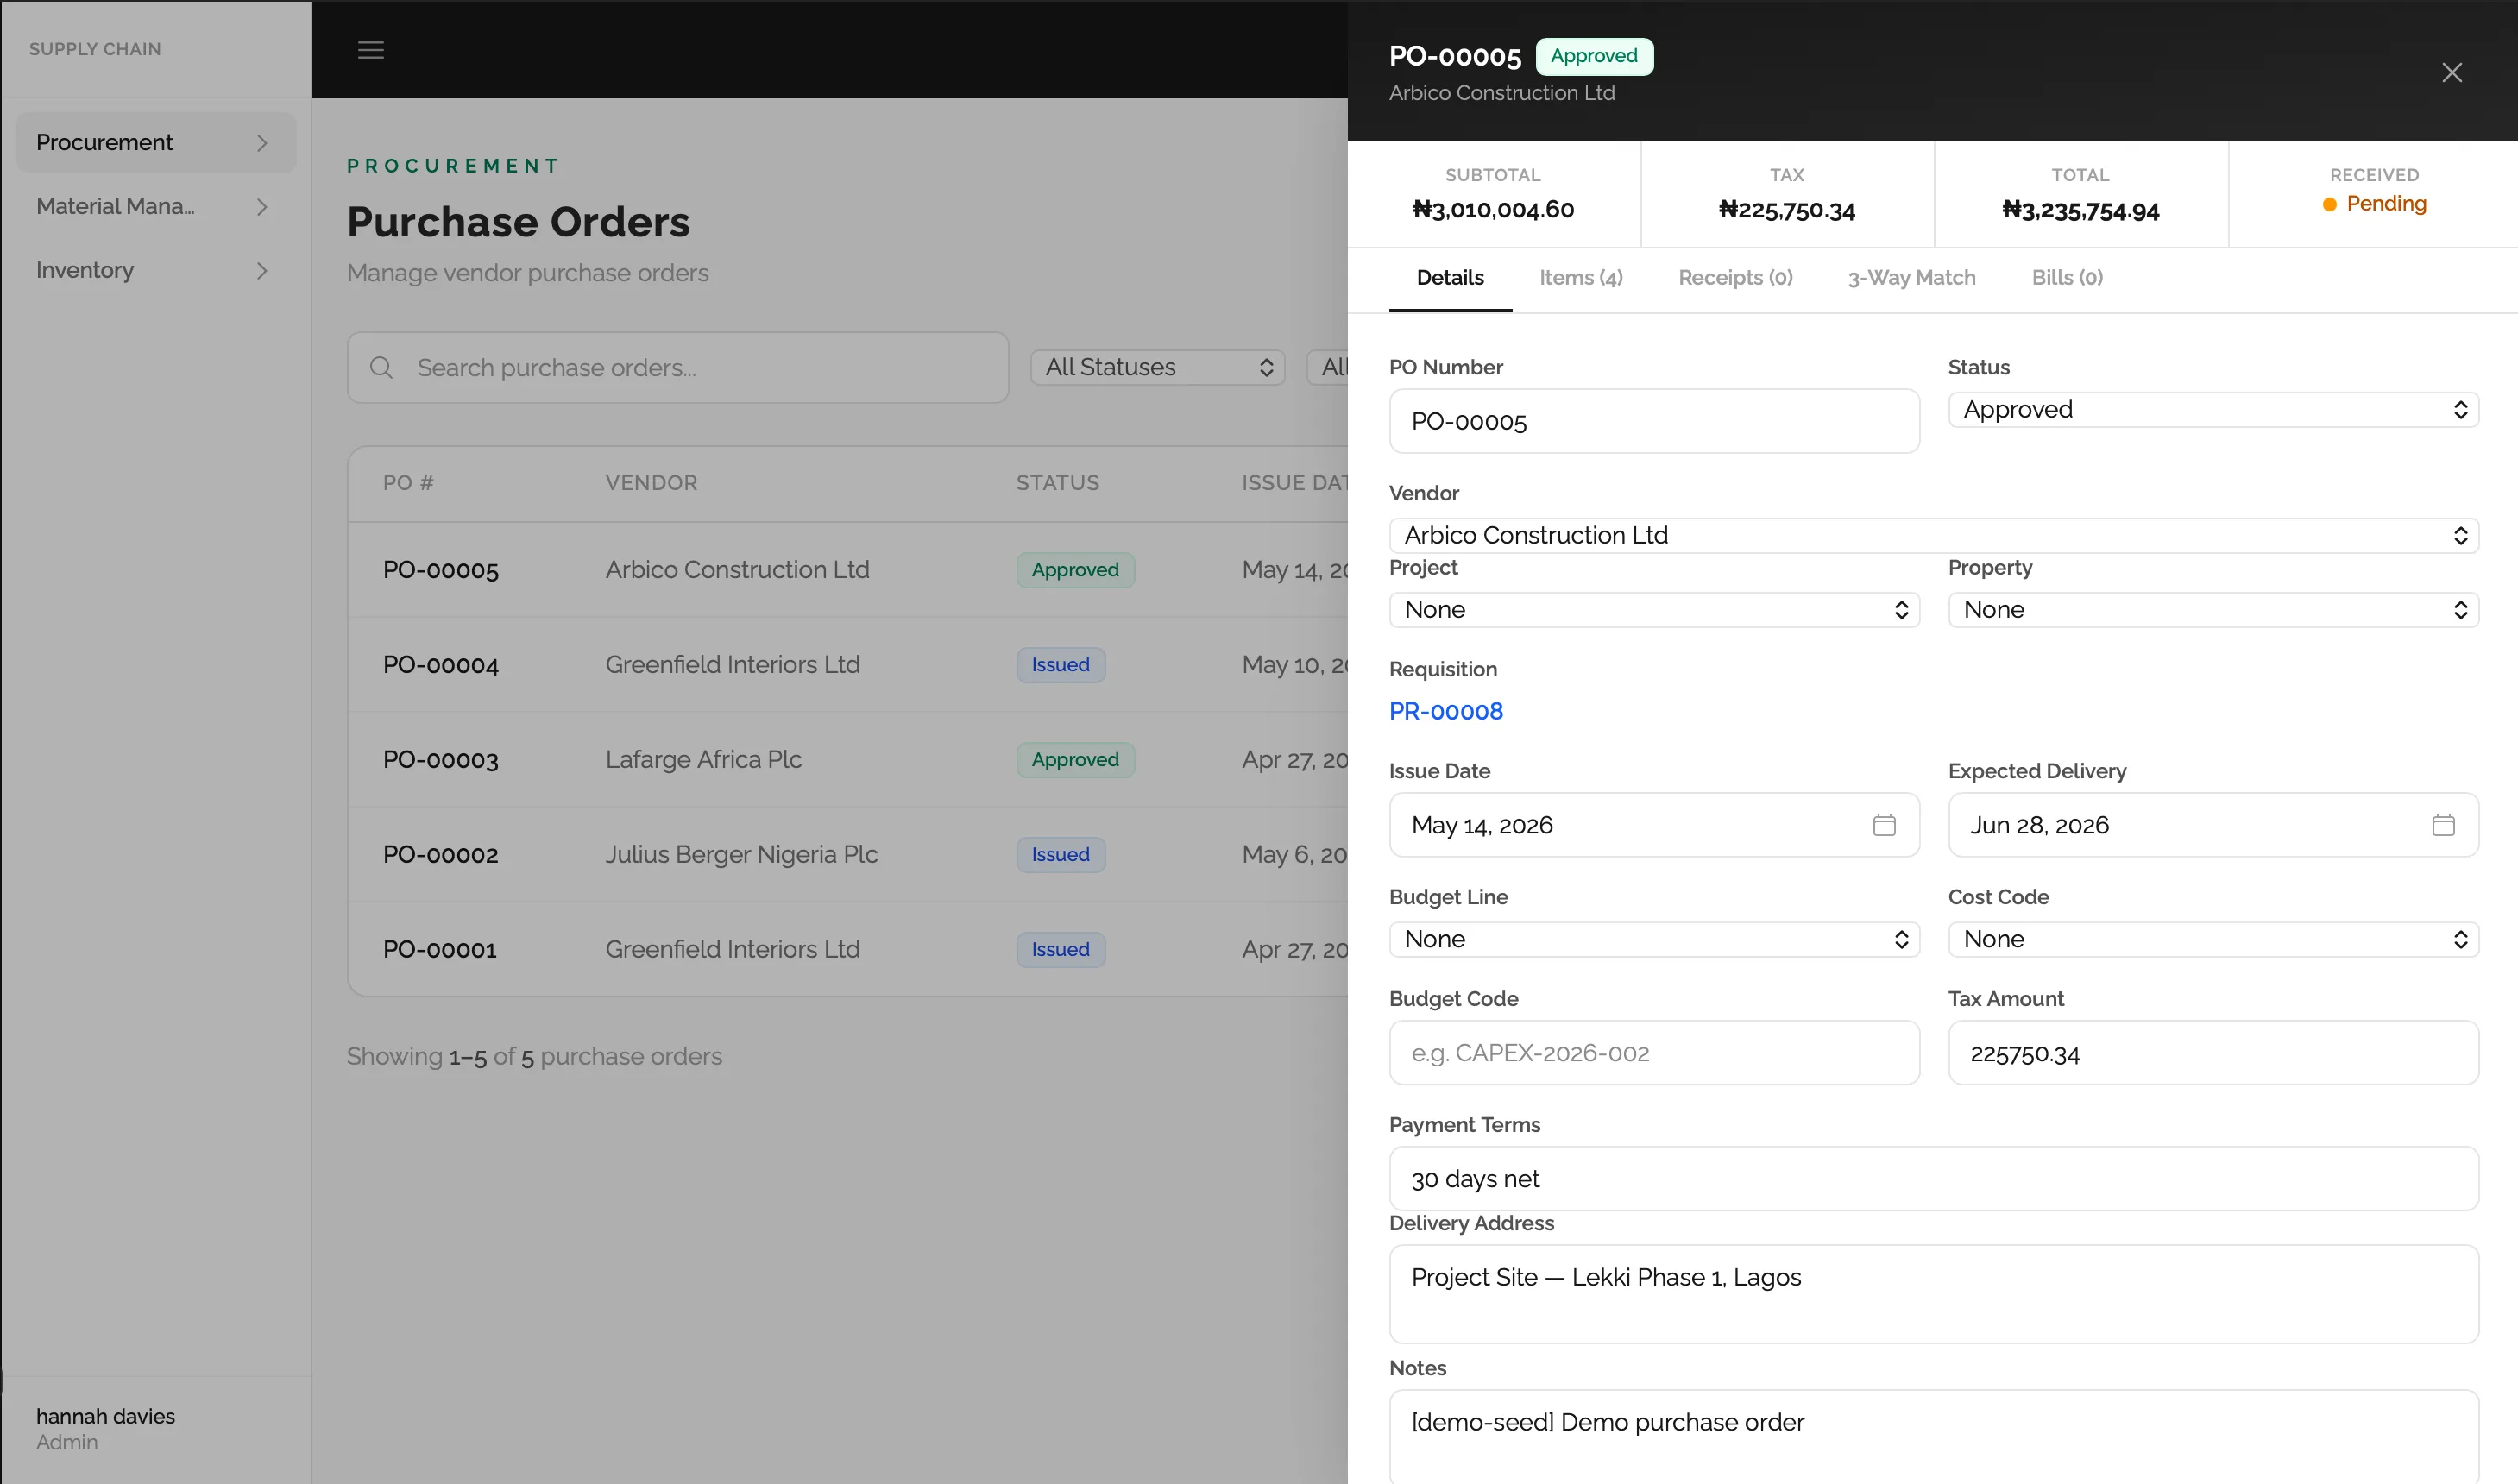Select the PO-00003 row in the table
This screenshot has width=2518, height=1484.
pos(848,759)
